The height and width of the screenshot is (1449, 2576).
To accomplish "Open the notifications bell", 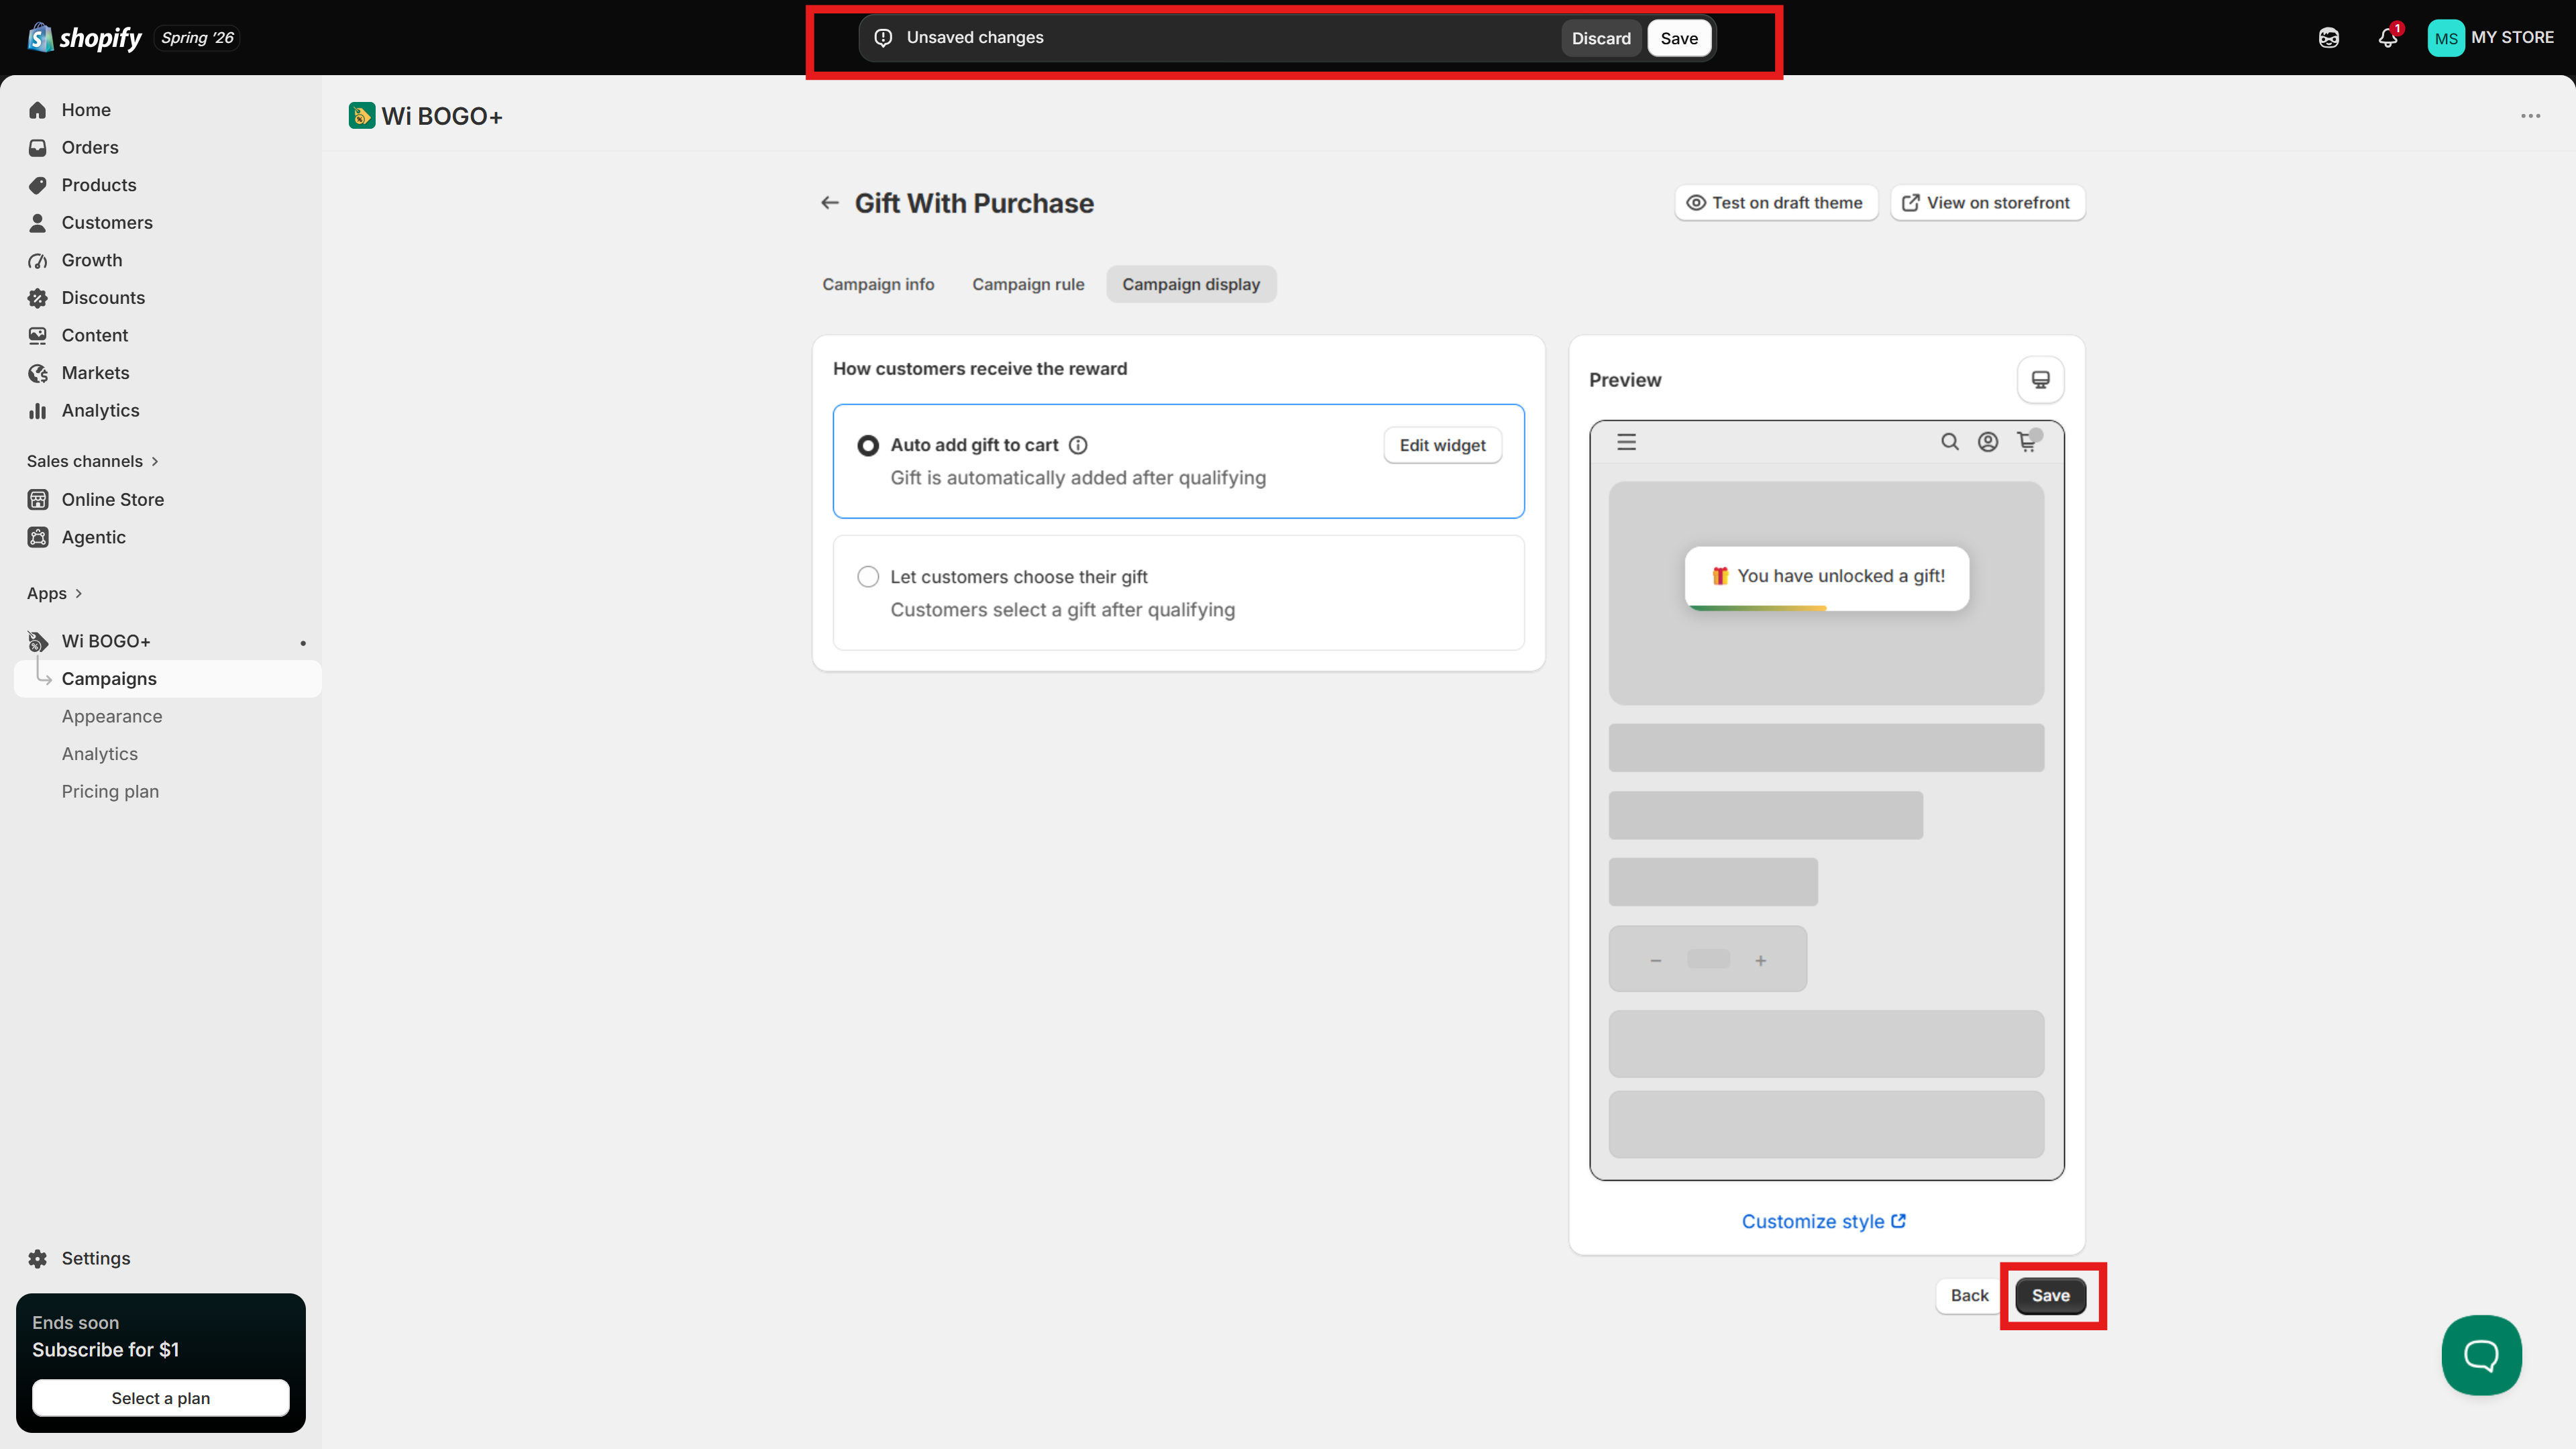I will [x=2388, y=37].
